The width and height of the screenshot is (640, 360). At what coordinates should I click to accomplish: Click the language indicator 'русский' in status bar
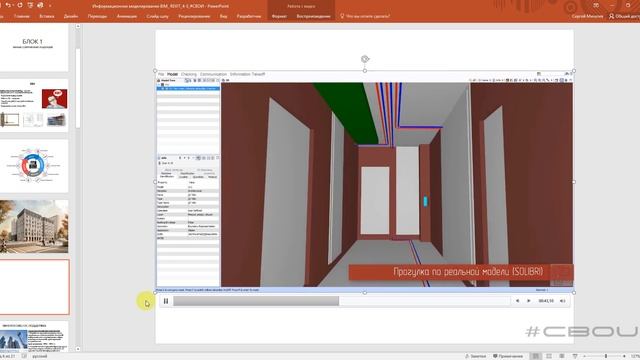tap(40, 356)
